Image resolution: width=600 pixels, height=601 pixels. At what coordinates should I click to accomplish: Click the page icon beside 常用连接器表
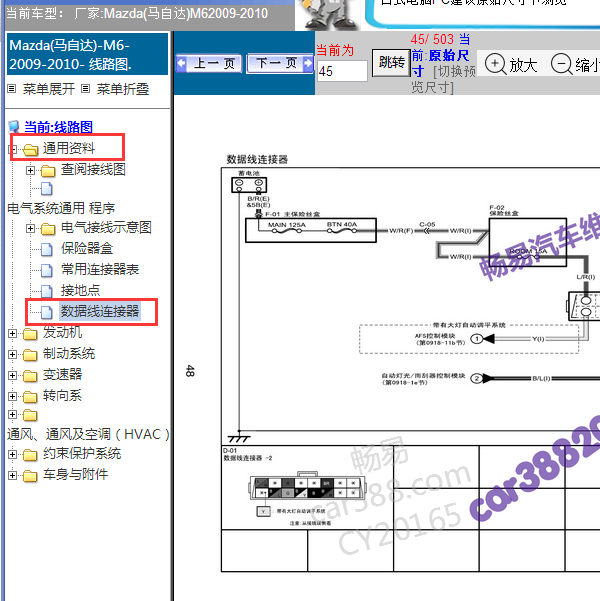click(x=47, y=270)
